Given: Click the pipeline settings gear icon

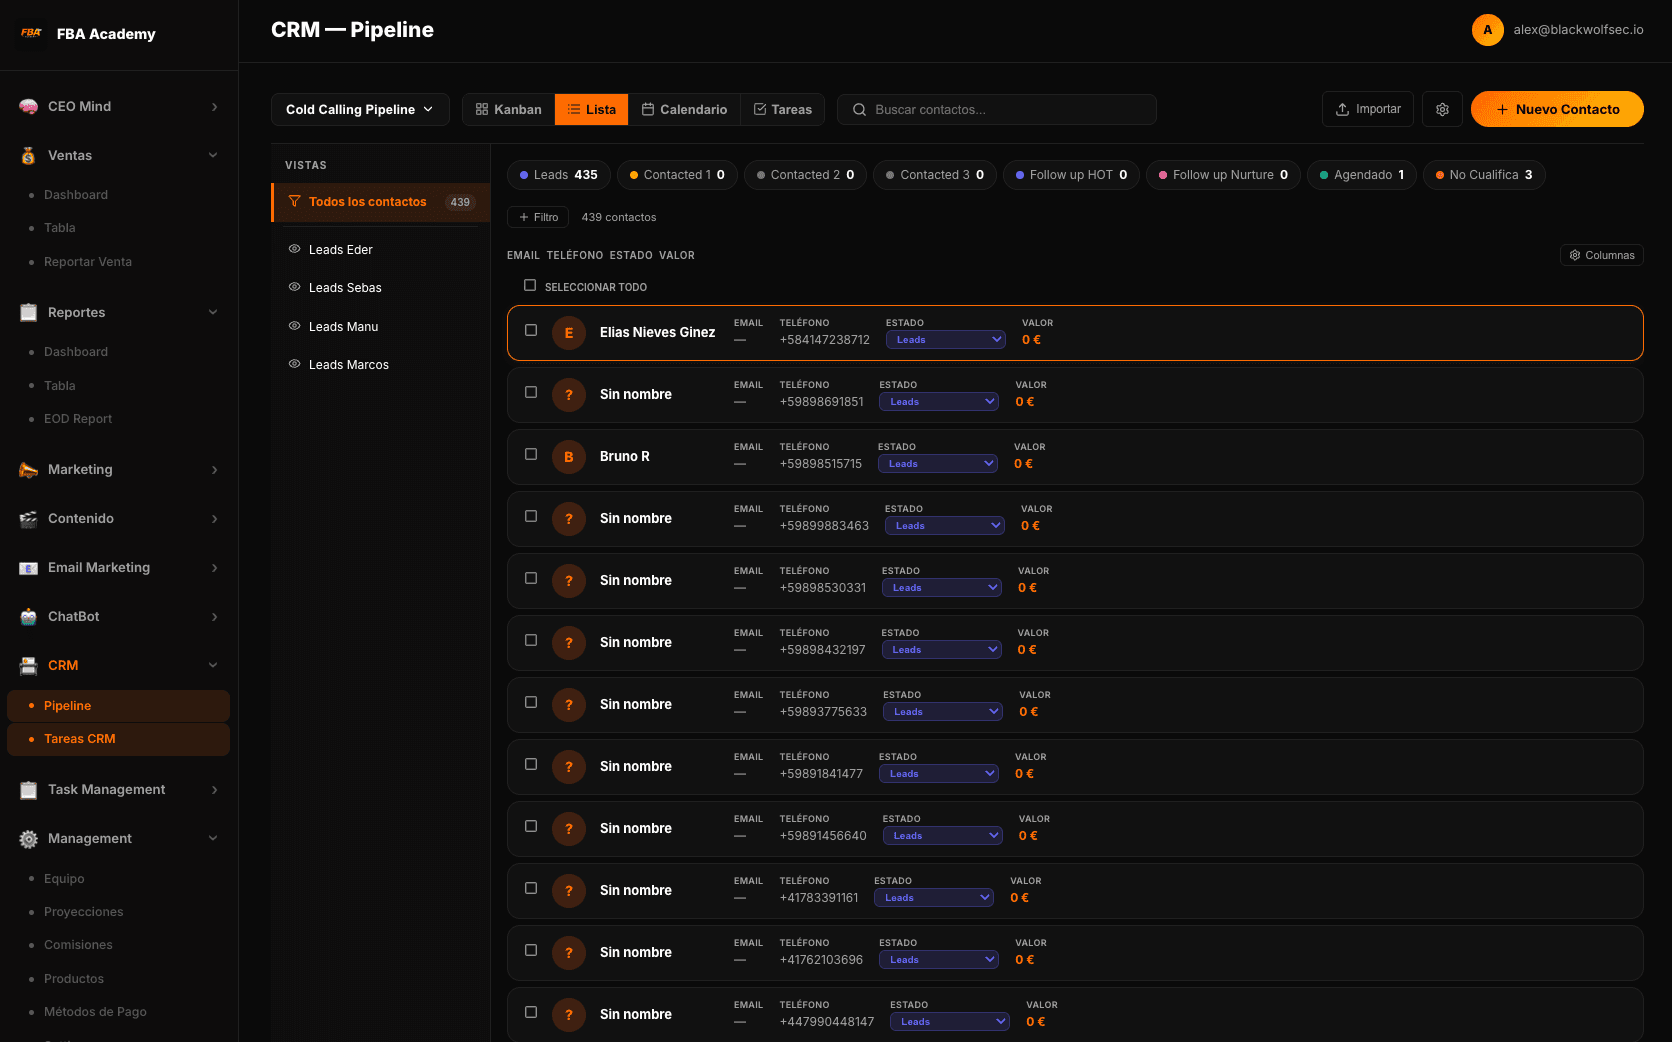Looking at the screenshot, I should [x=1442, y=109].
